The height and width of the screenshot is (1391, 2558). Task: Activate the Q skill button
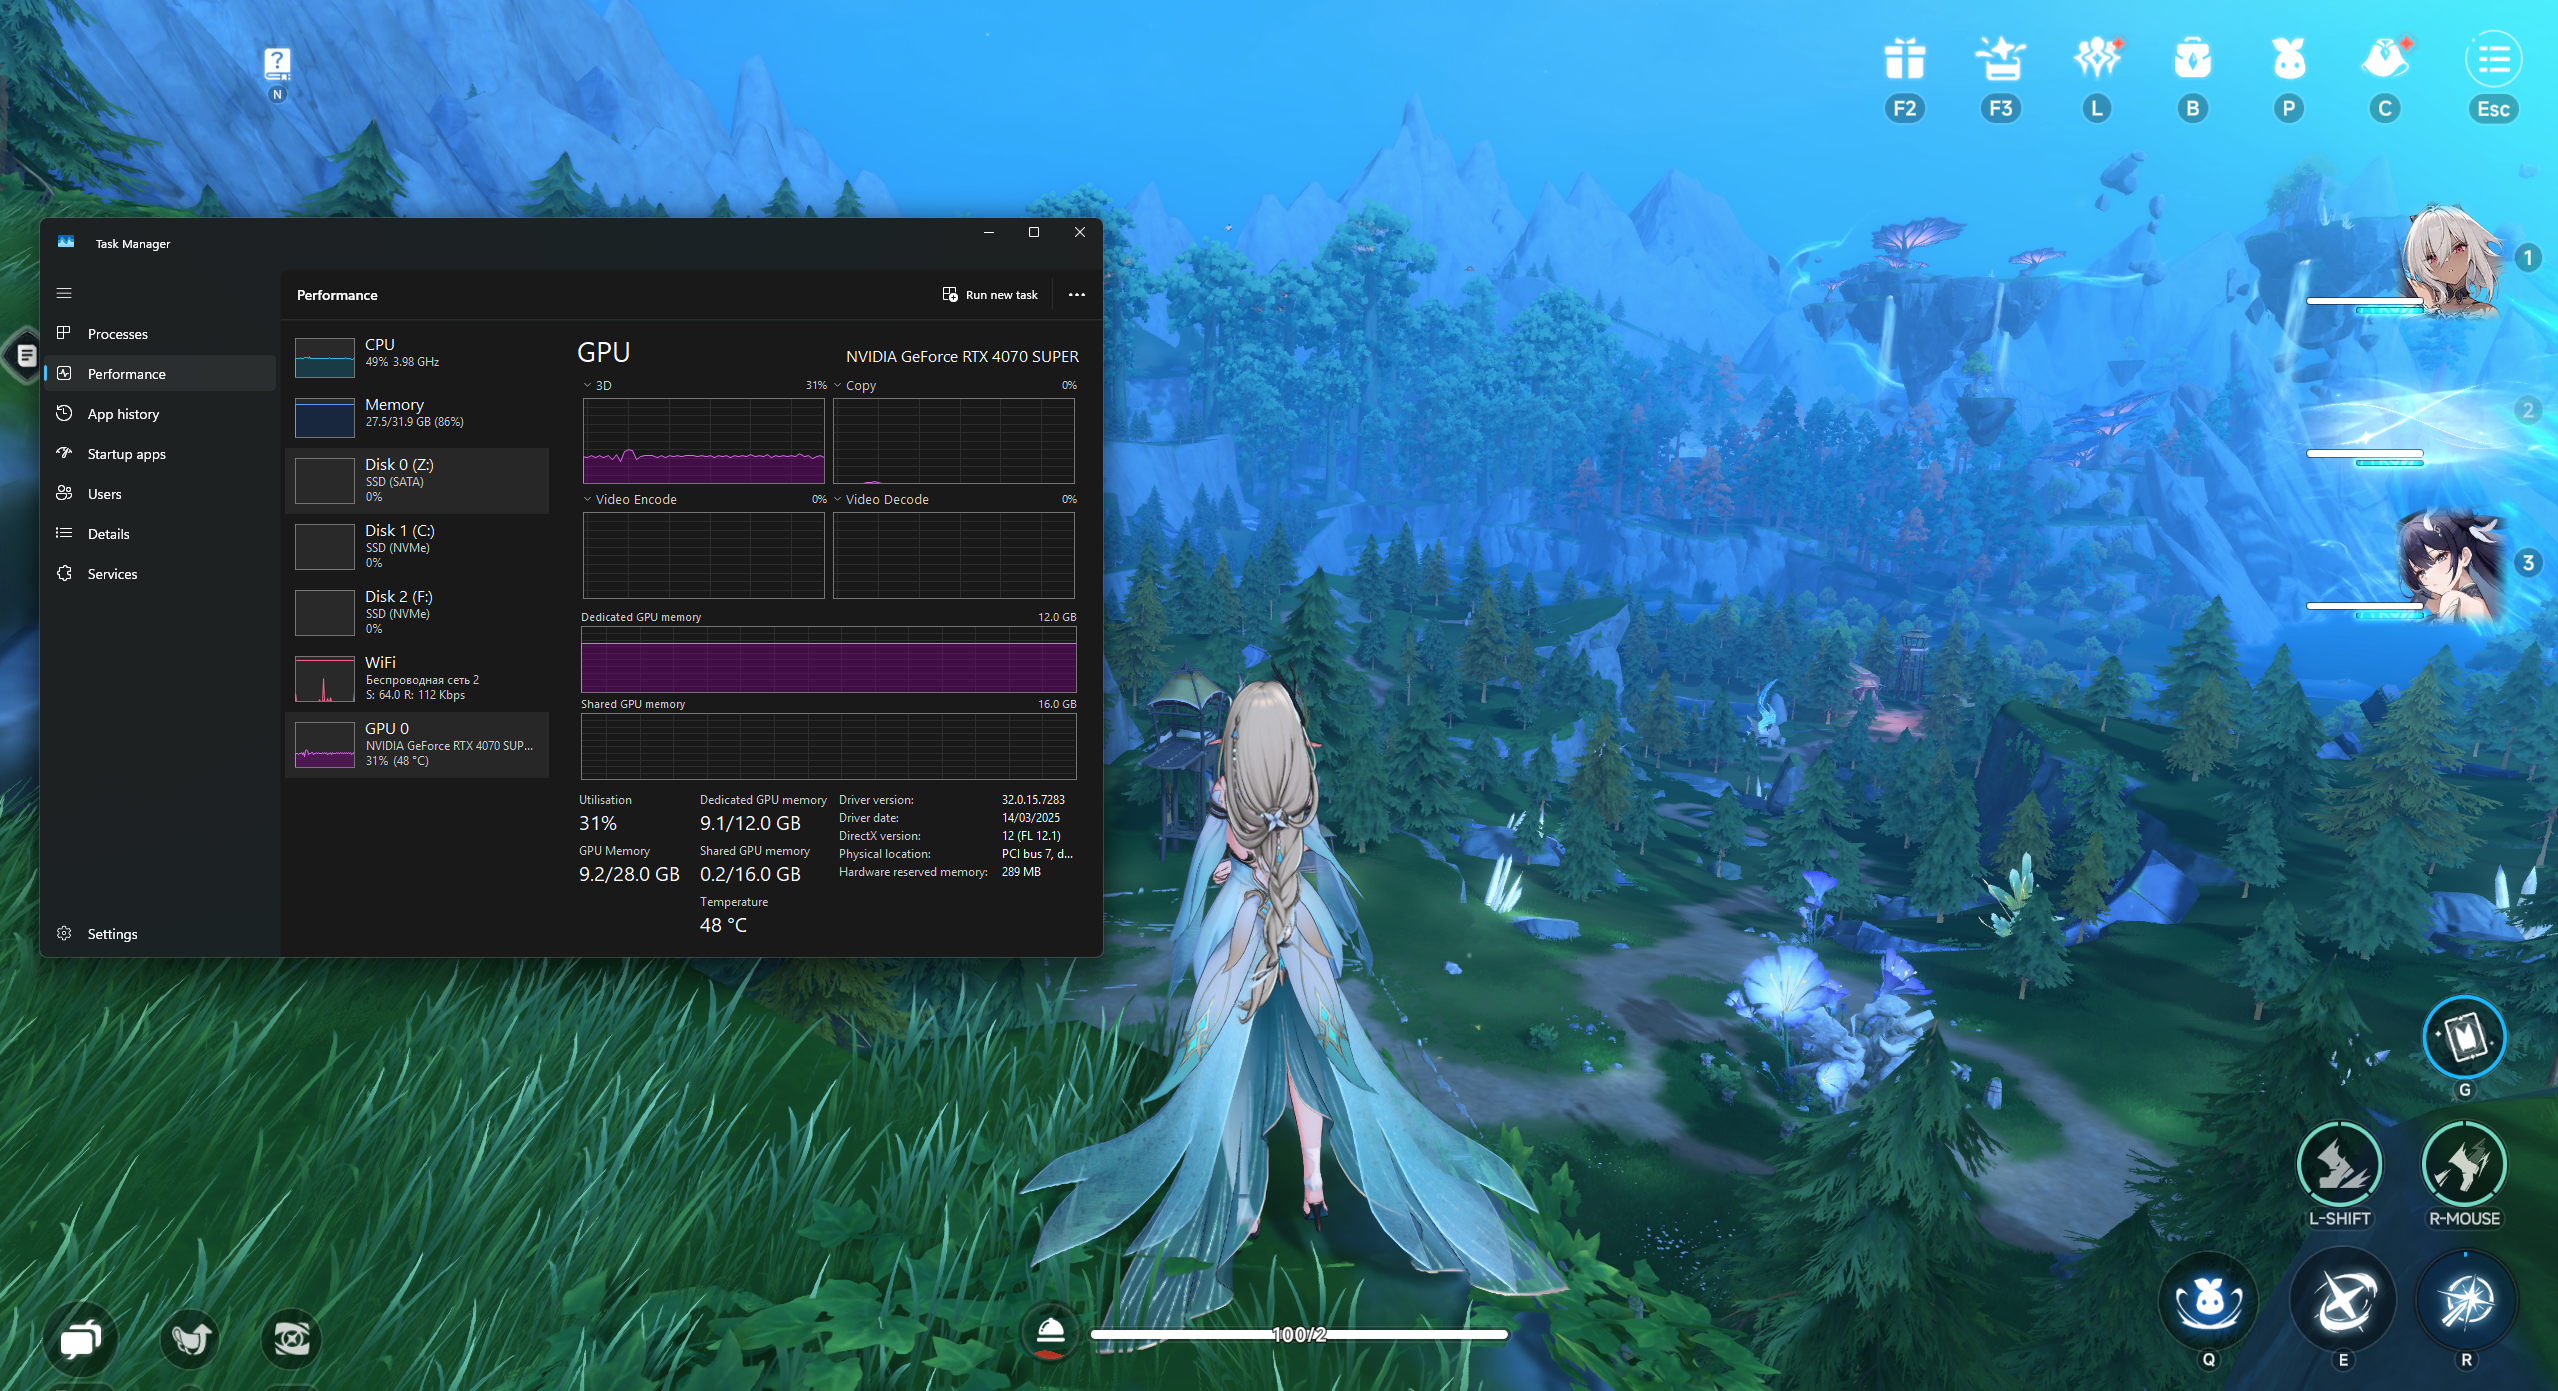tap(2208, 1301)
